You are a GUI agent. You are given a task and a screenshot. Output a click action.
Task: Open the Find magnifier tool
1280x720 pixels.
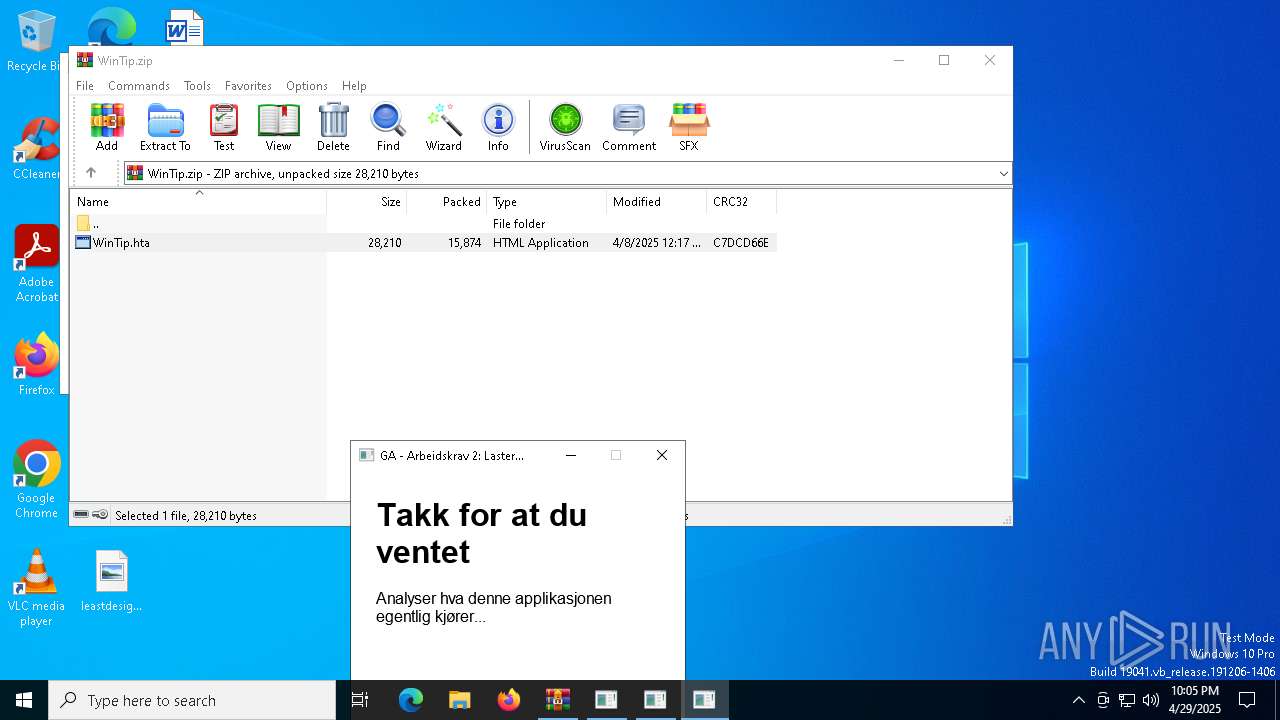pos(388,127)
